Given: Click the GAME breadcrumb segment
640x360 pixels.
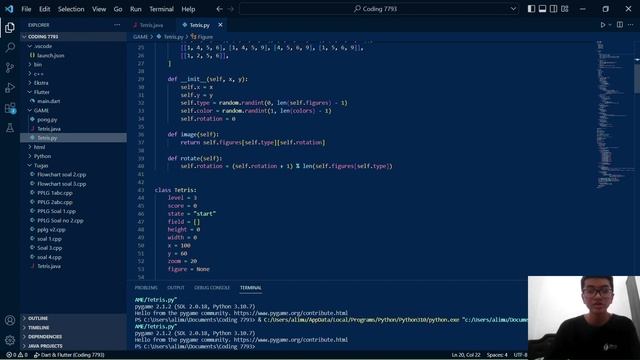Looking at the screenshot, I should tap(140, 37).
